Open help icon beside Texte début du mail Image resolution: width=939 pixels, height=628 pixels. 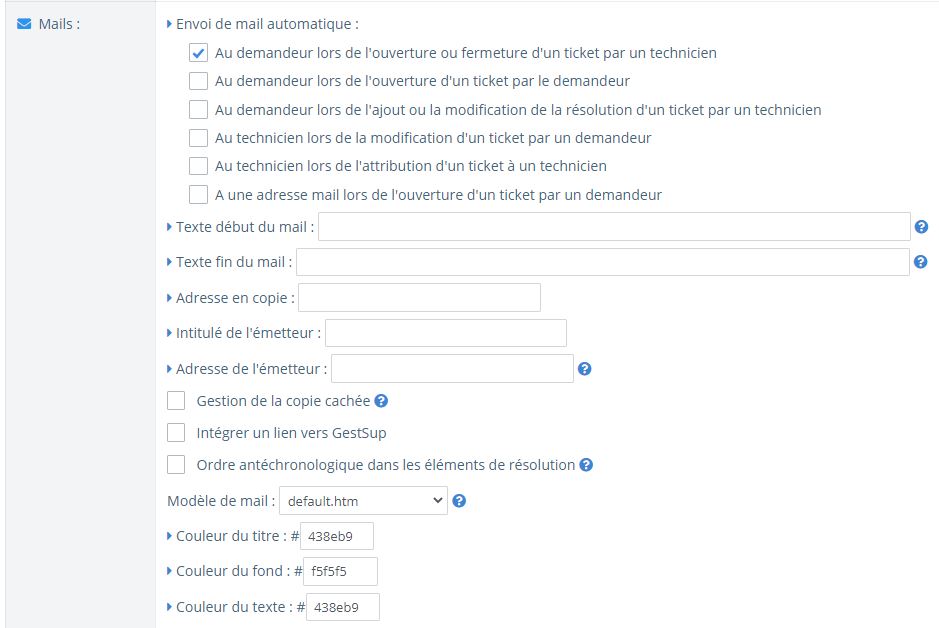tap(922, 227)
